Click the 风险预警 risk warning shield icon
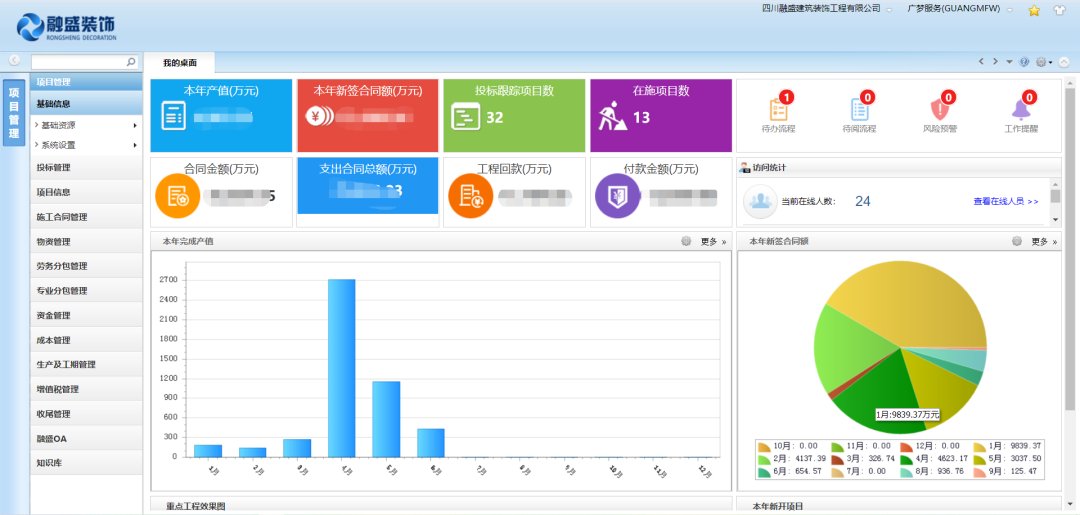 tap(939, 111)
